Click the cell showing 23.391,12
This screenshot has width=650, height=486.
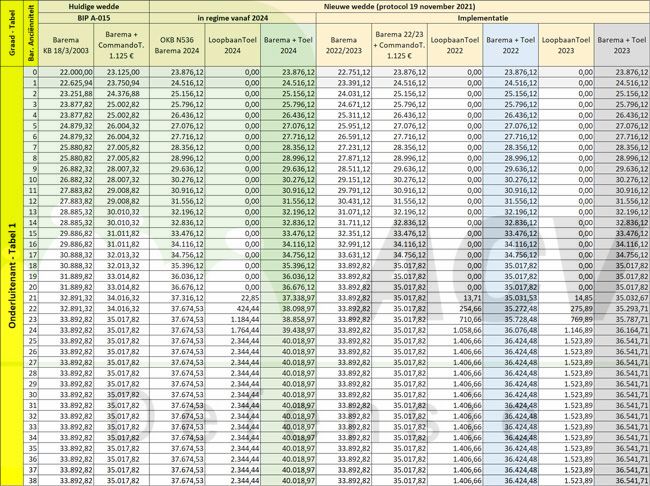[344, 83]
